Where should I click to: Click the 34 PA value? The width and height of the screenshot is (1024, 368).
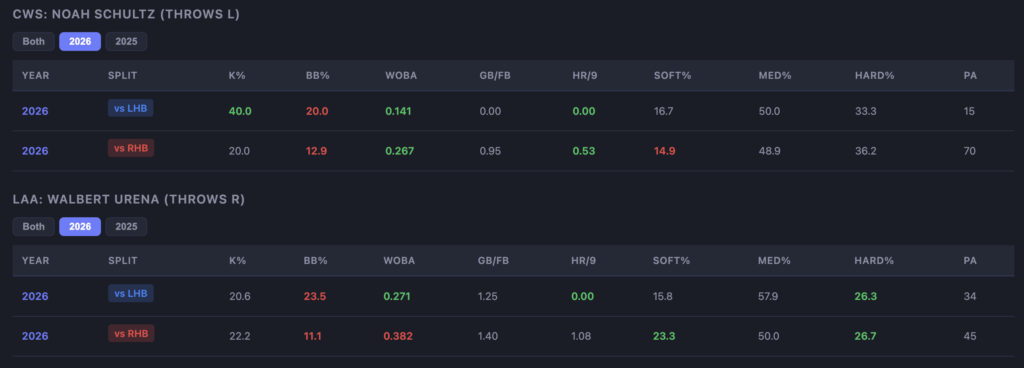click(x=970, y=296)
